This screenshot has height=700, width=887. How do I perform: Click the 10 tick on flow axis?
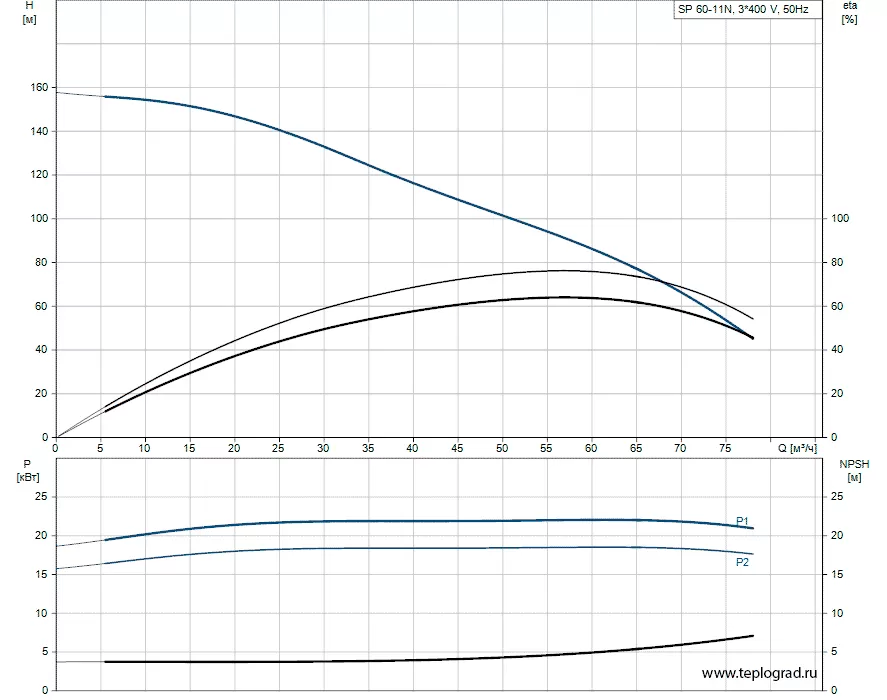pos(144,448)
